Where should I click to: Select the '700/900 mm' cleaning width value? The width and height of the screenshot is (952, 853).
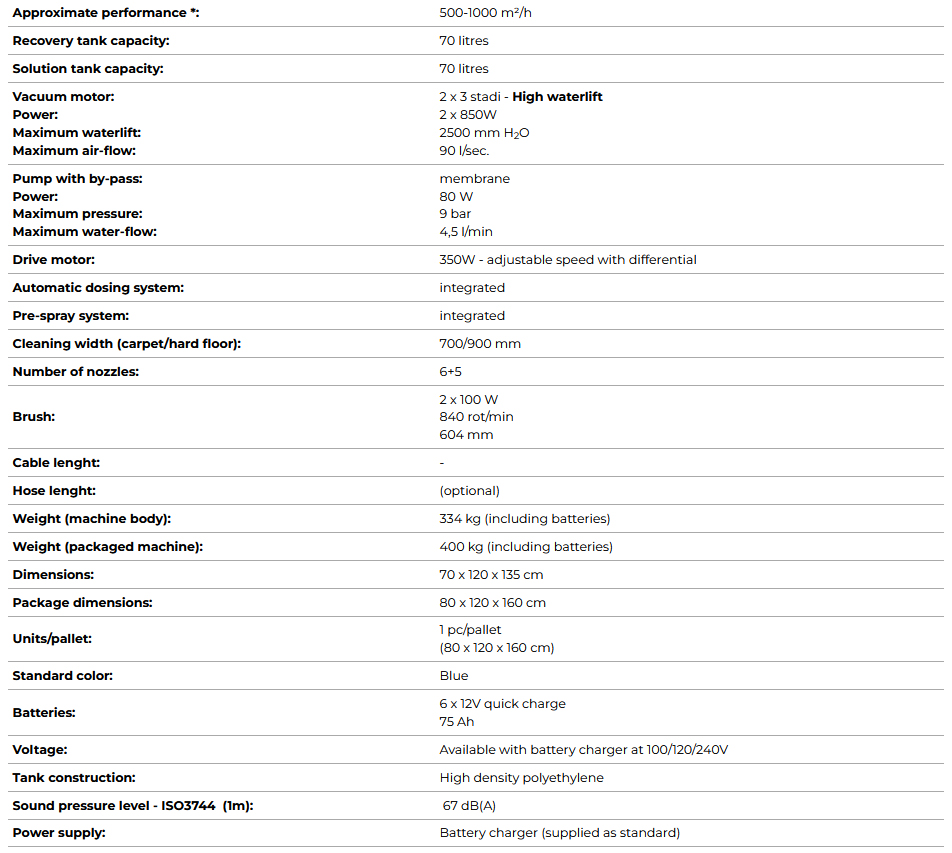pos(480,344)
